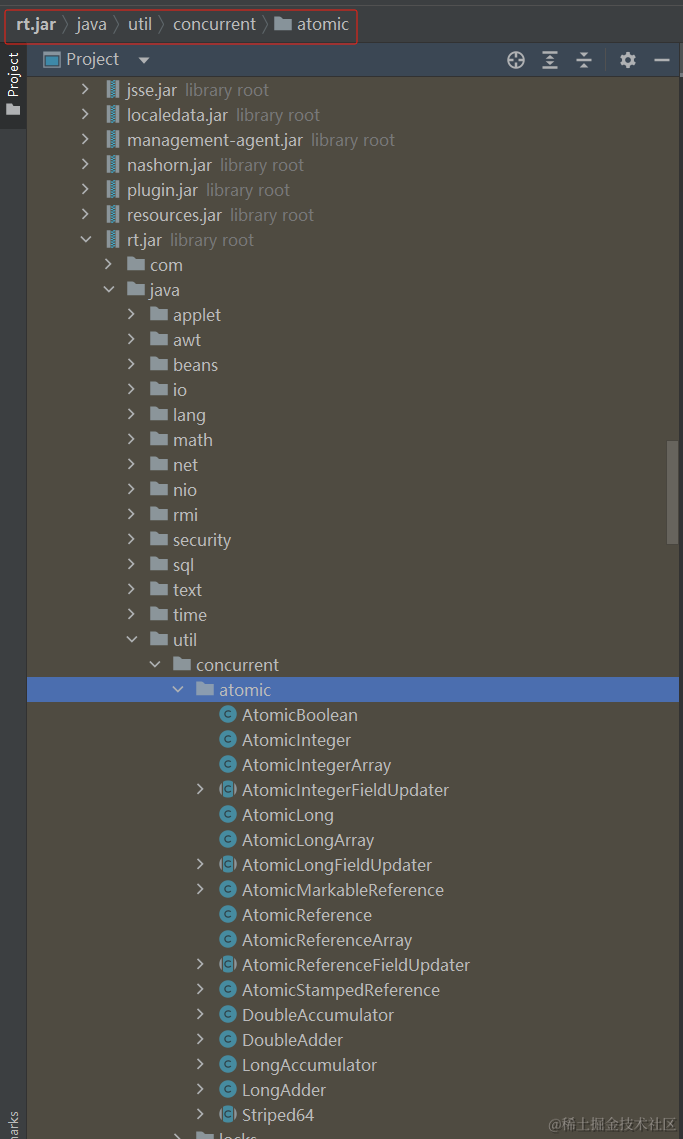
Task: Collapse the rt.jar library root
Action: click(86, 240)
